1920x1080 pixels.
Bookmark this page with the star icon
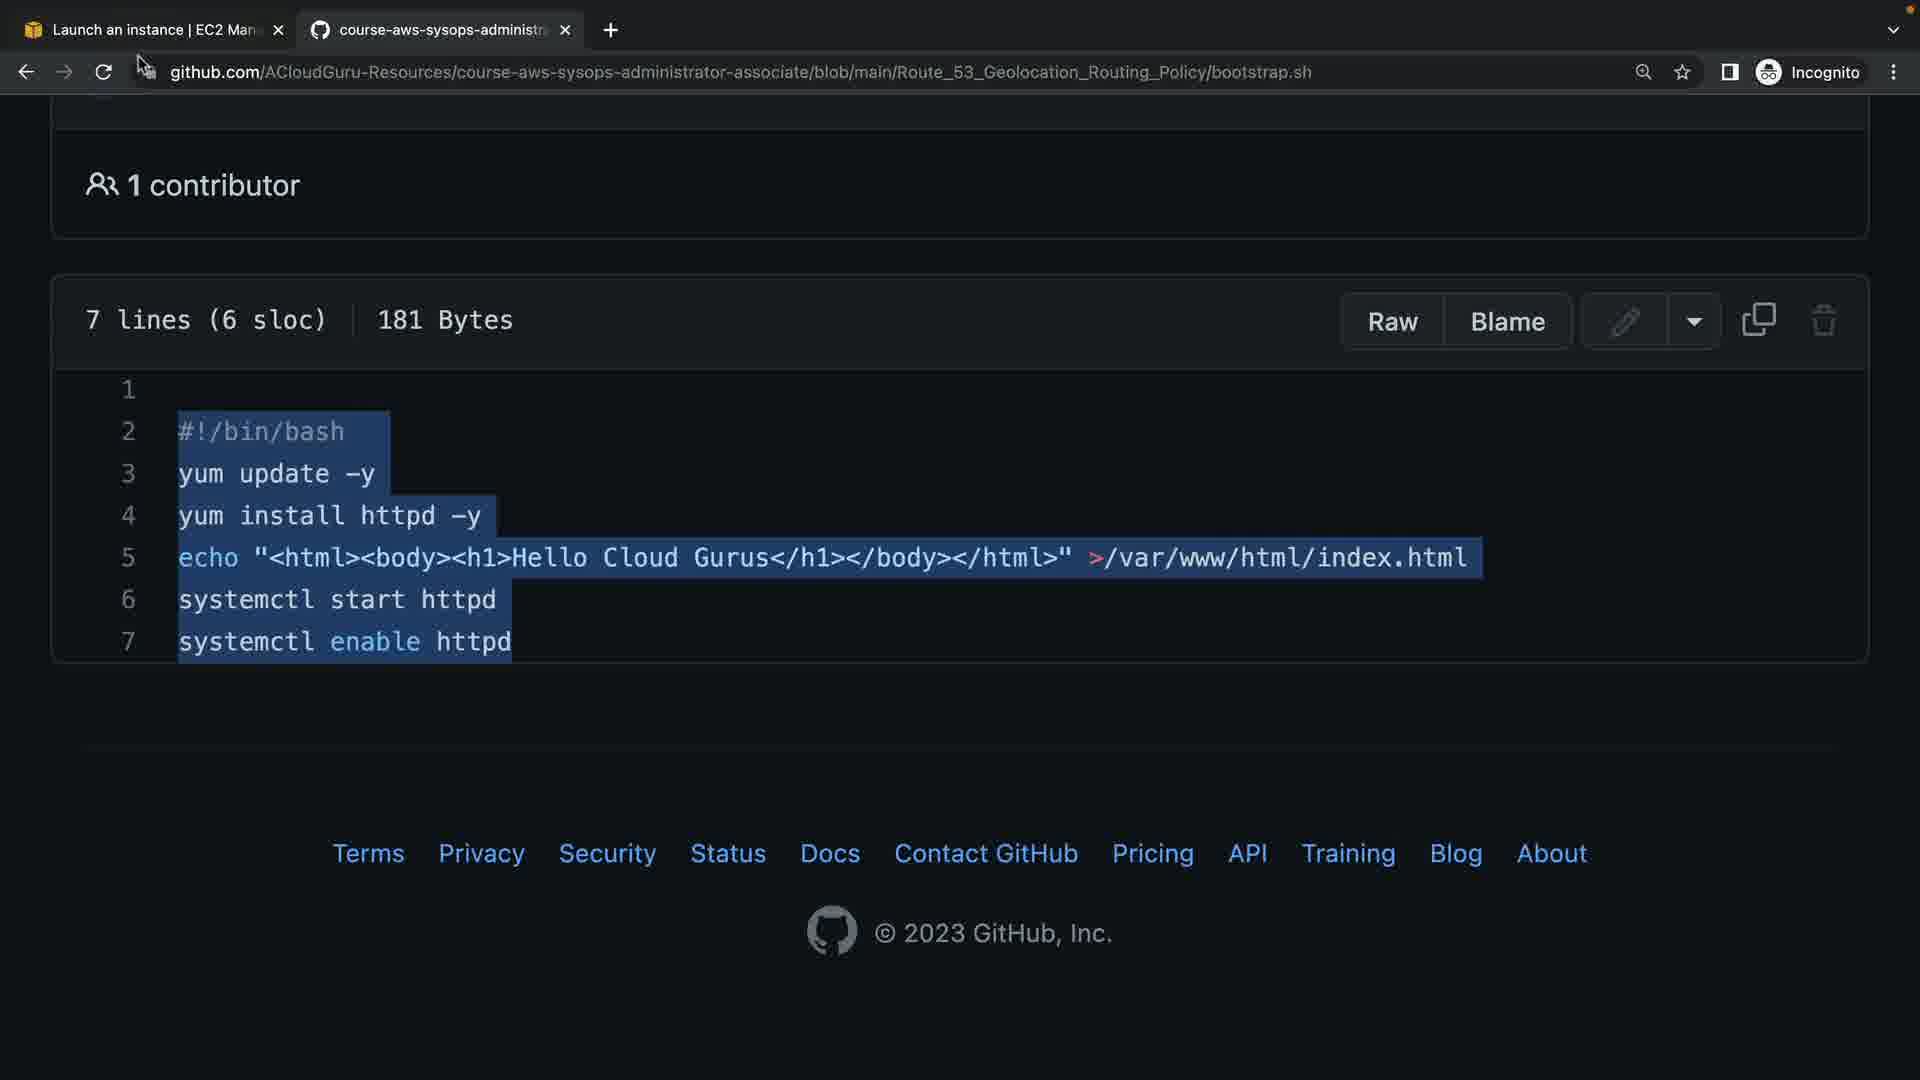tap(1682, 72)
